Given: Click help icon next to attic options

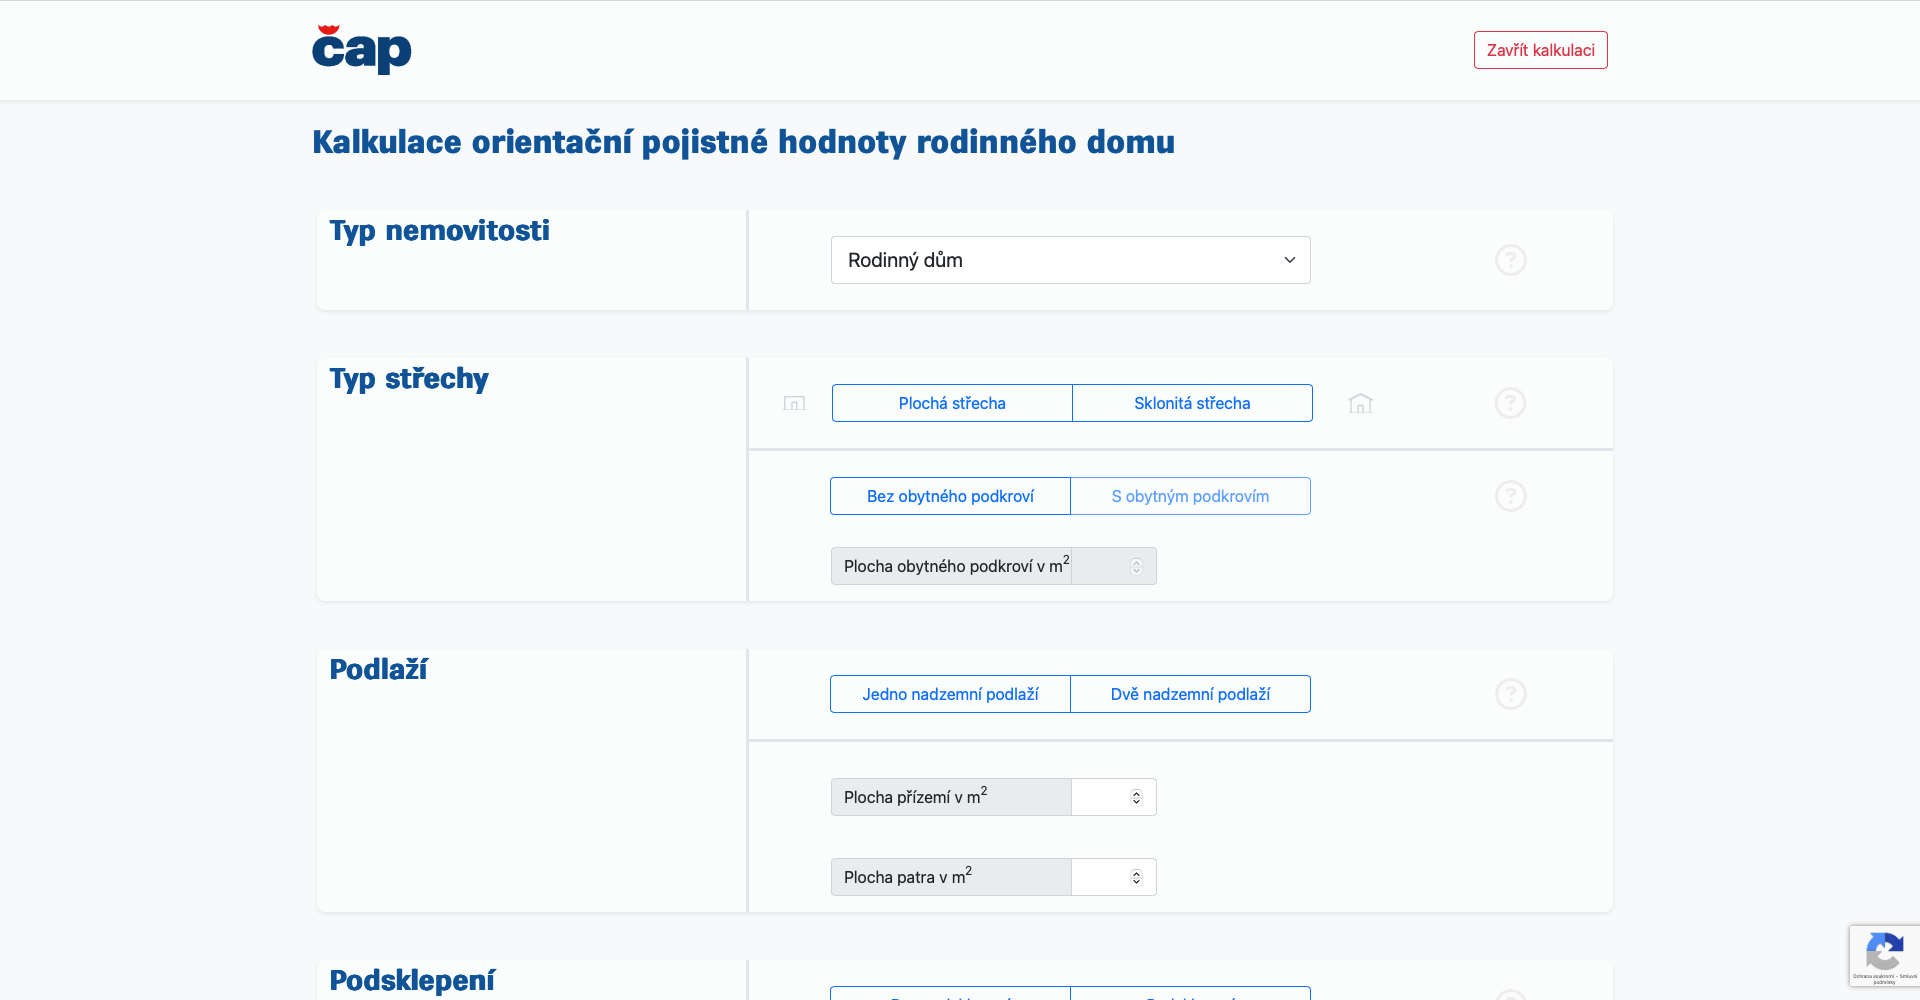Looking at the screenshot, I should tap(1510, 496).
